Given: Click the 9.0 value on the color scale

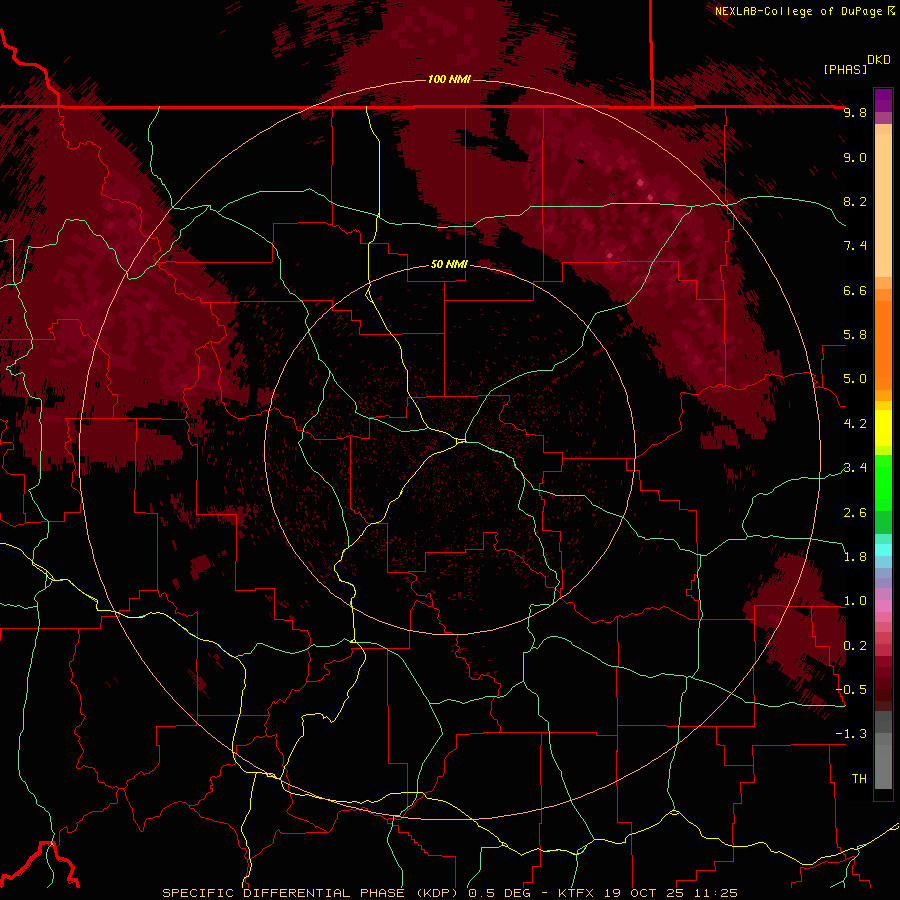Looking at the screenshot, I should tap(855, 157).
